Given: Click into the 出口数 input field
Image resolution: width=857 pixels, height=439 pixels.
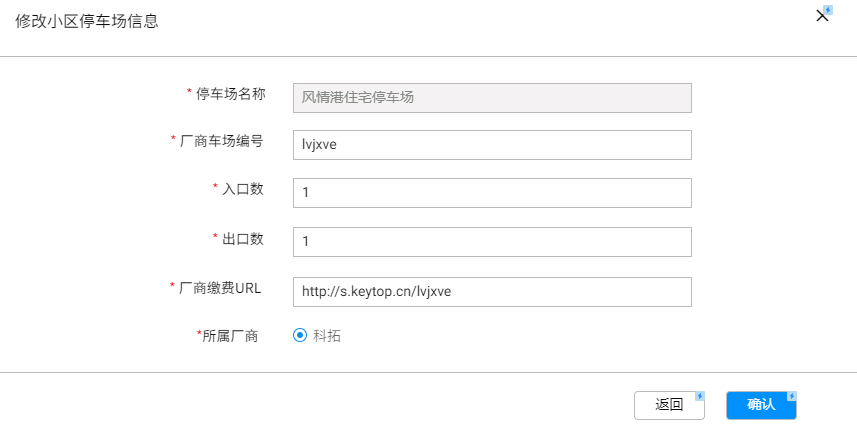Looking at the screenshot, I should coord(491,242).
